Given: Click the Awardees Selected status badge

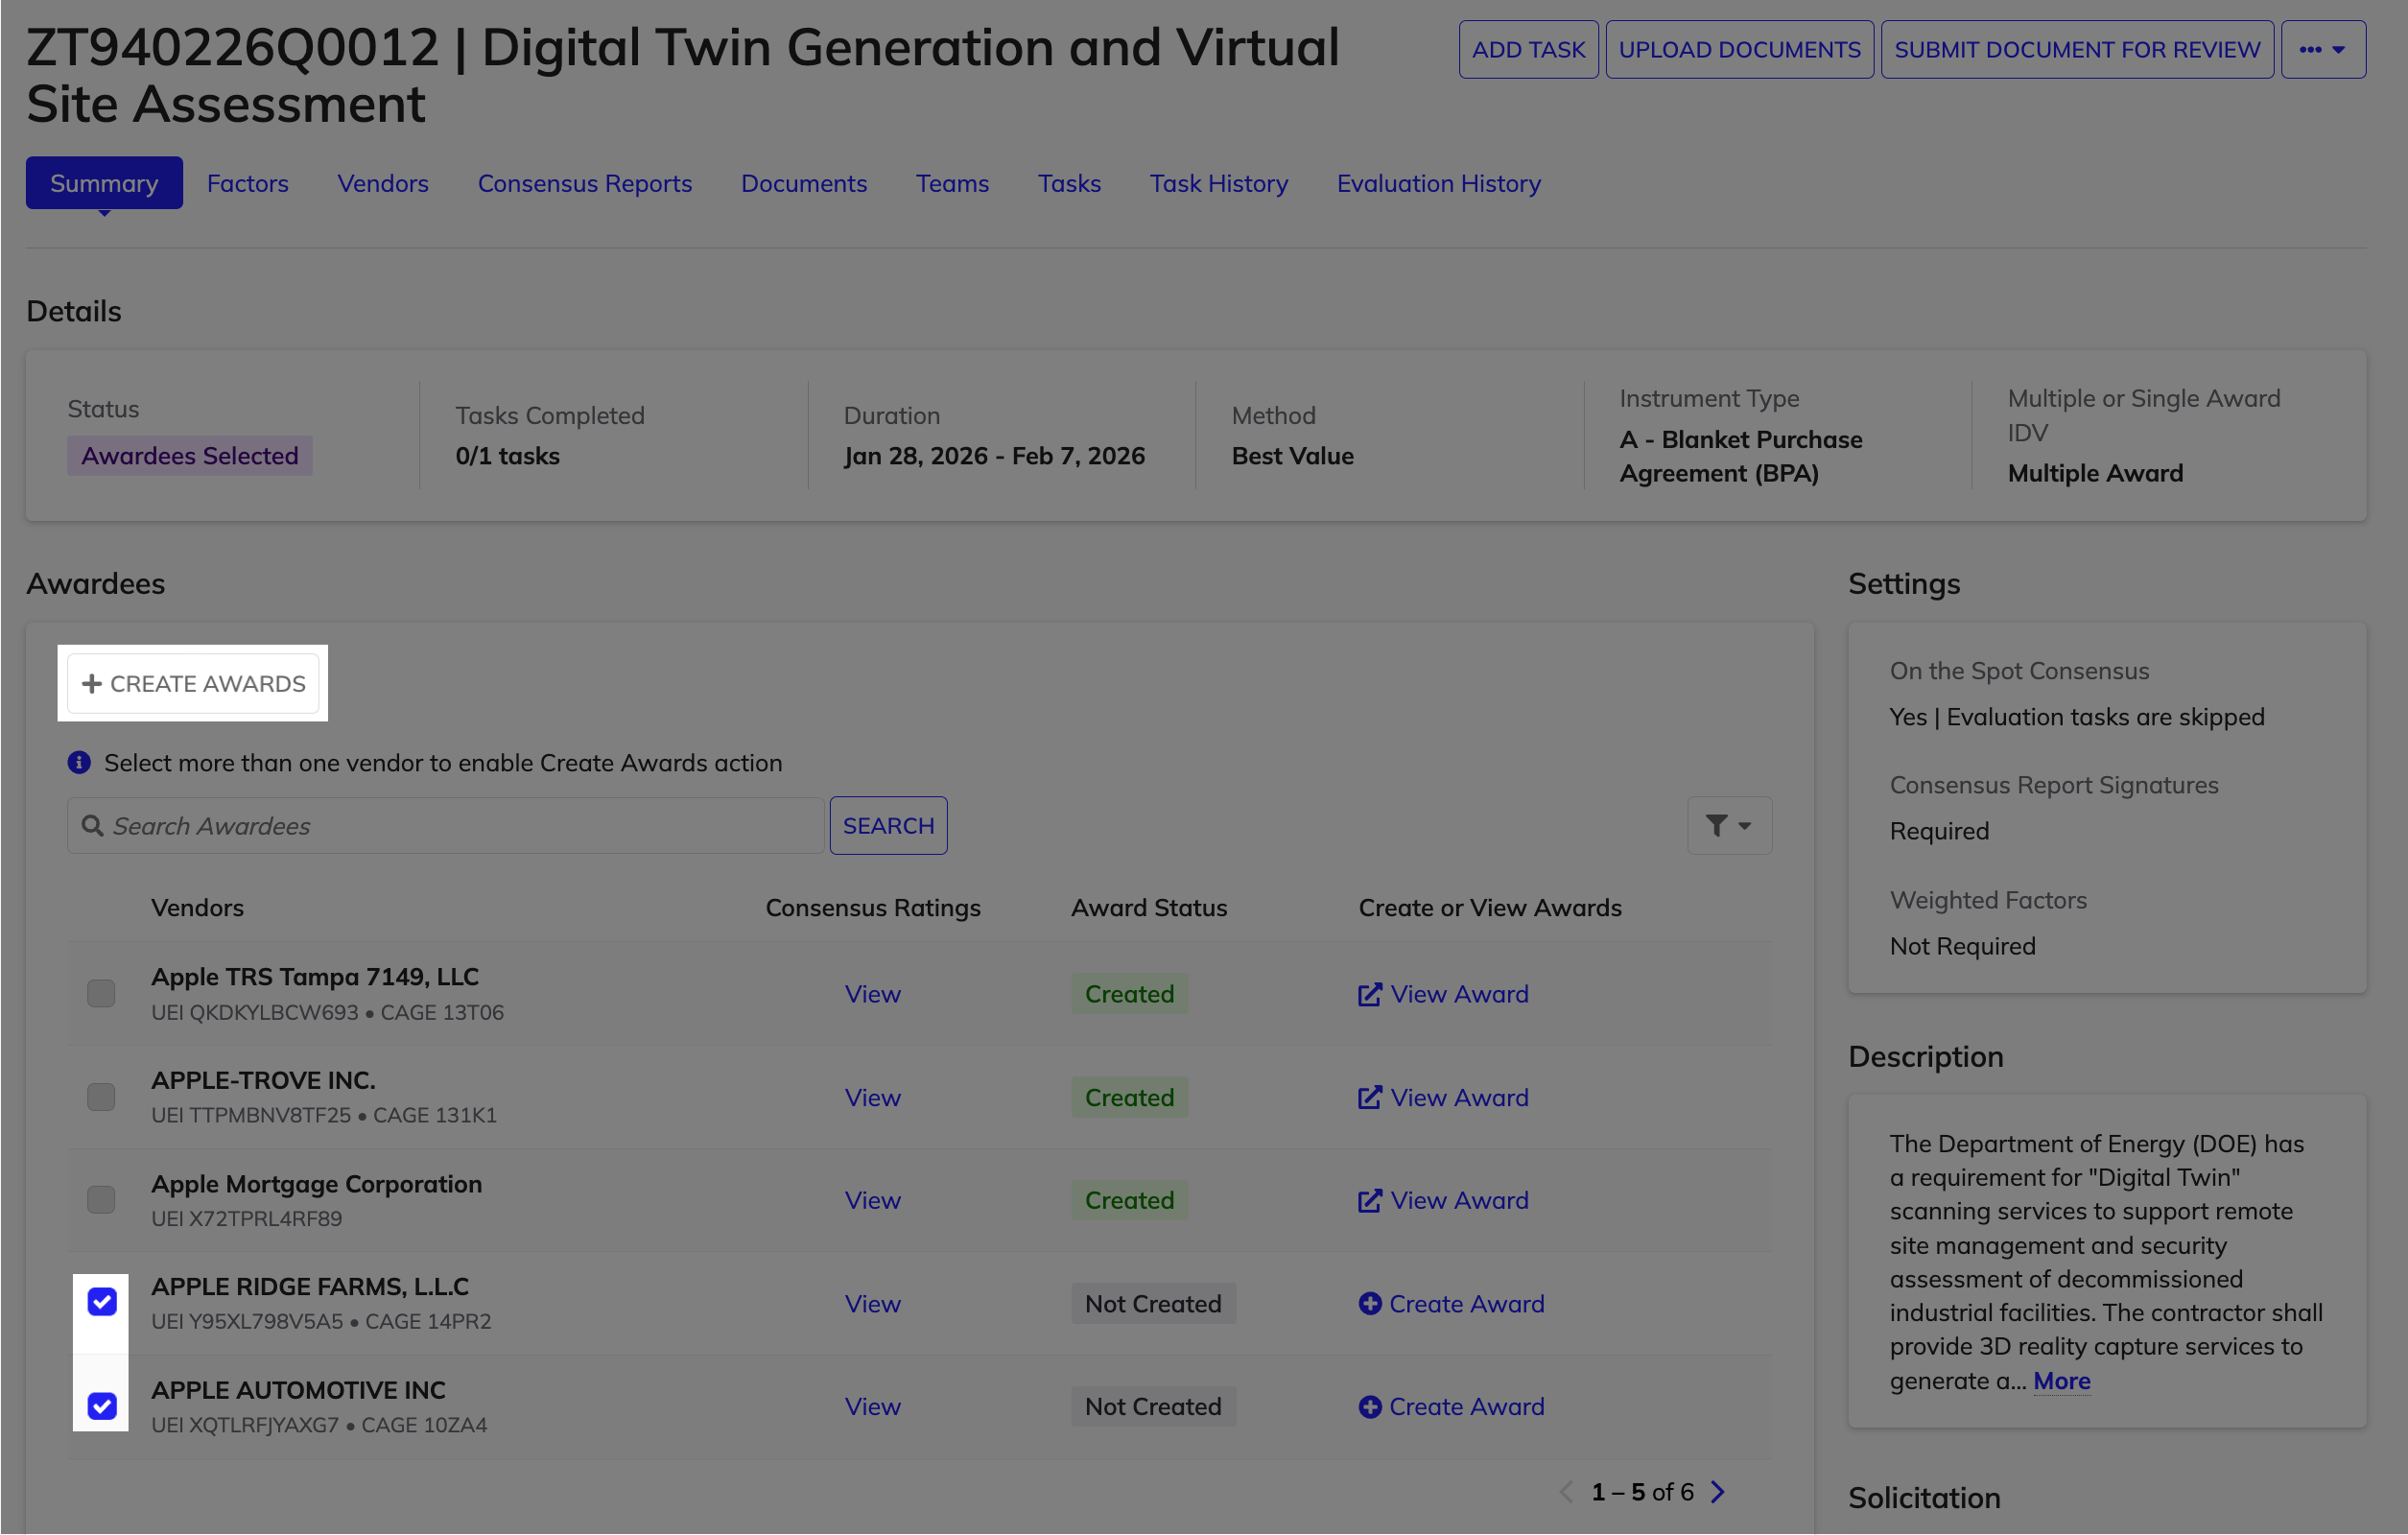Looking at the screenshot, I should [x=190, y=456].
